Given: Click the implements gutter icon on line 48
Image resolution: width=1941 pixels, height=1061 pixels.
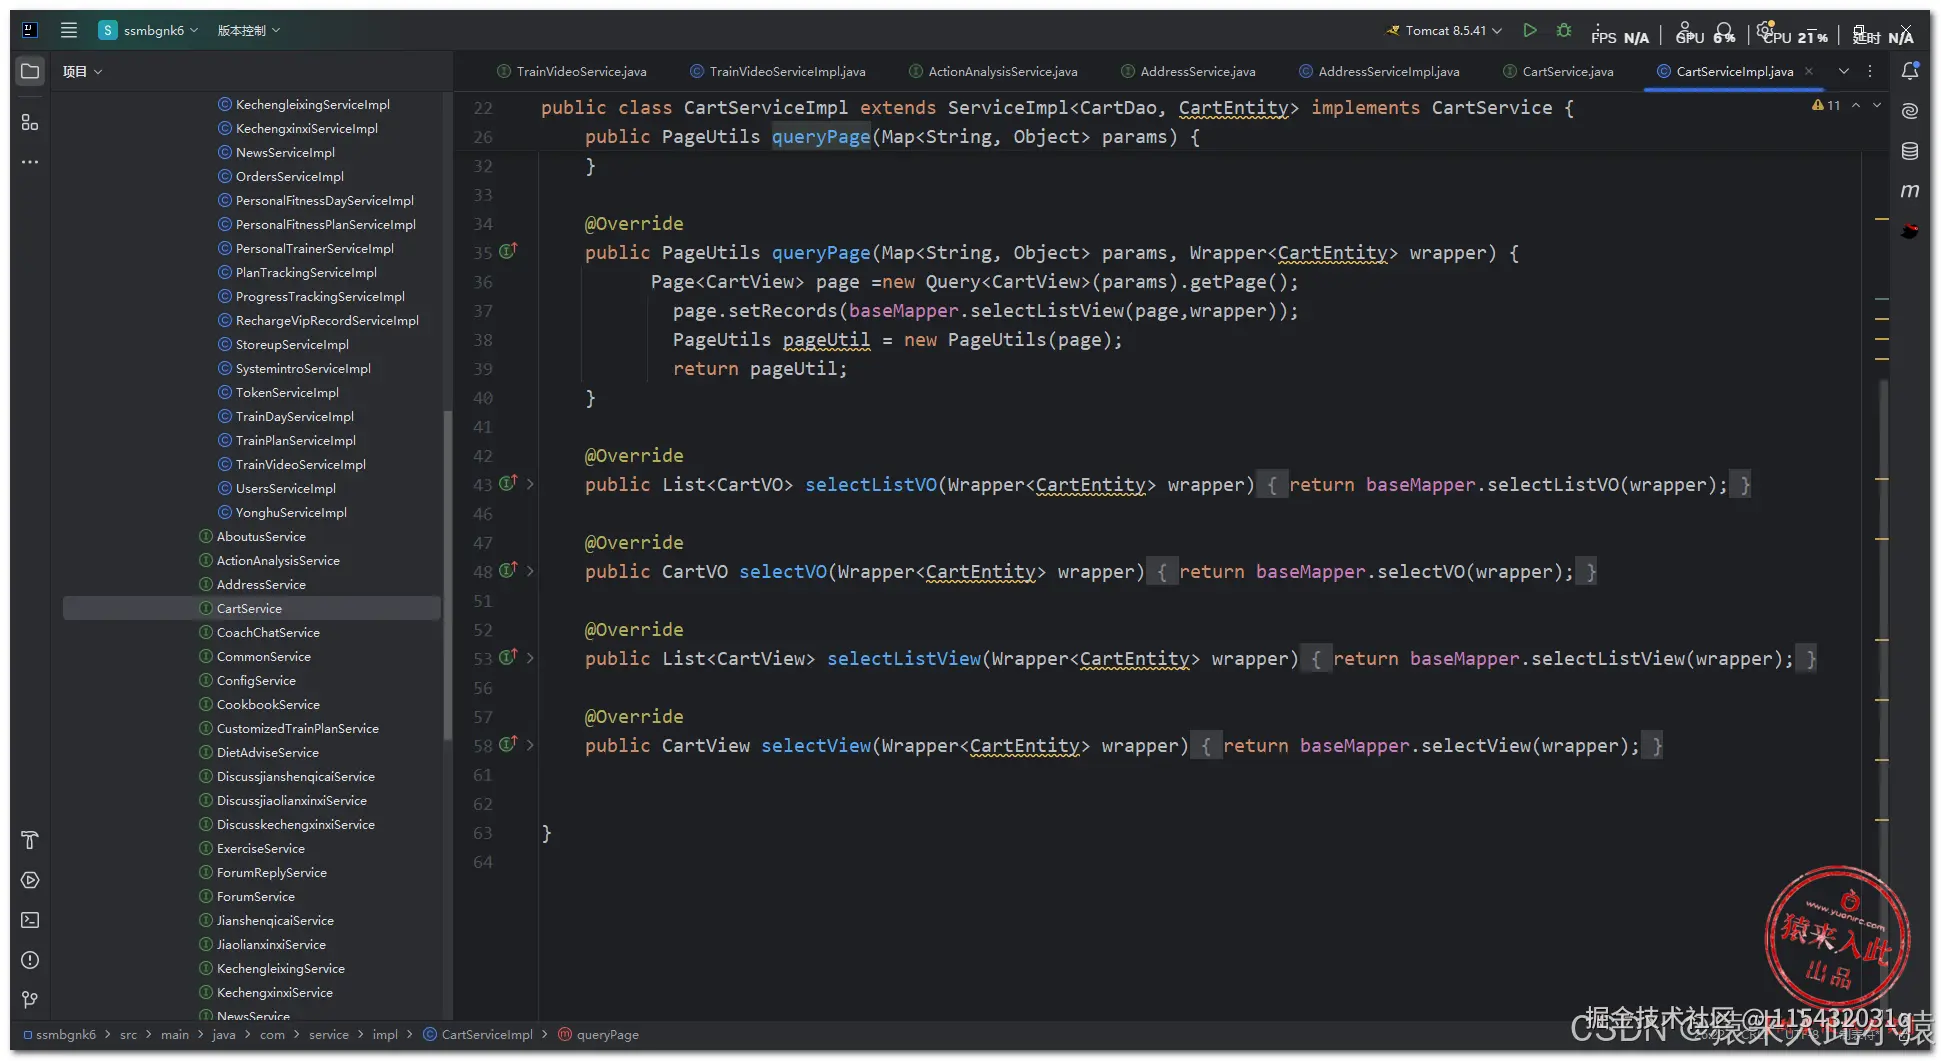Looking at the screenshot, I should [x=508, y=570].
